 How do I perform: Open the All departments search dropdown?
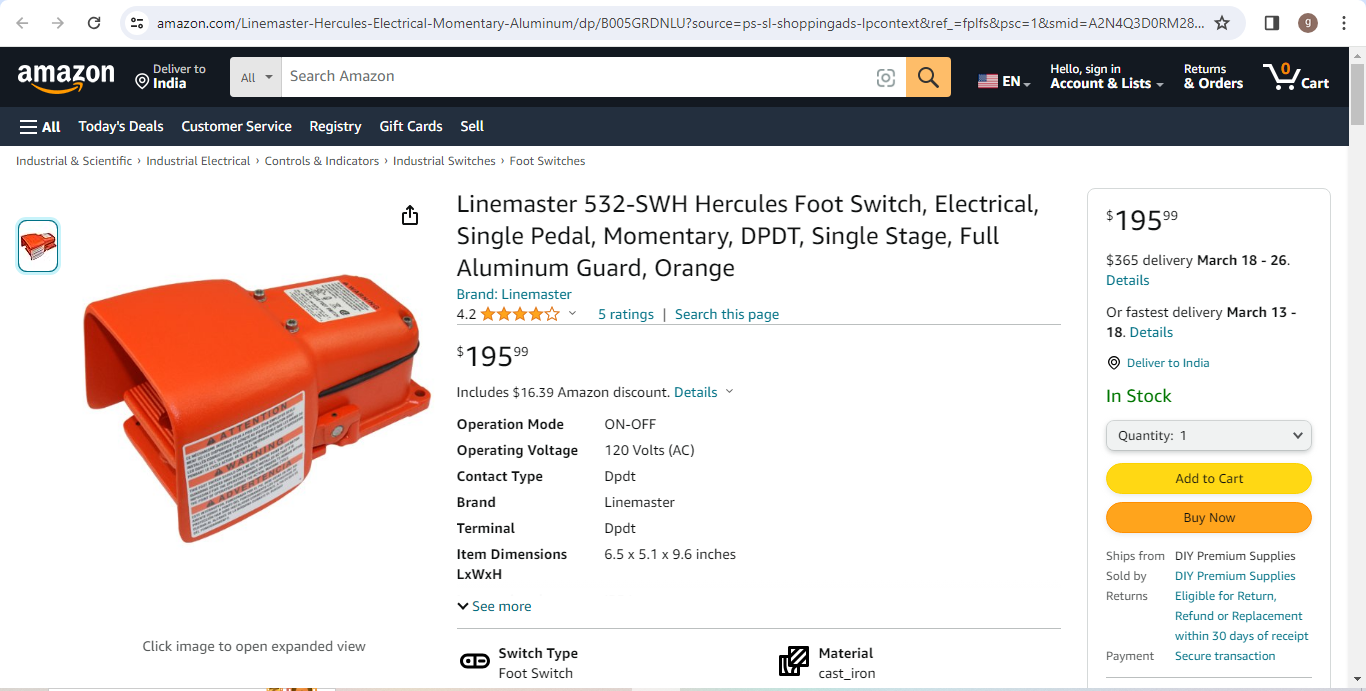pos(256,77)
